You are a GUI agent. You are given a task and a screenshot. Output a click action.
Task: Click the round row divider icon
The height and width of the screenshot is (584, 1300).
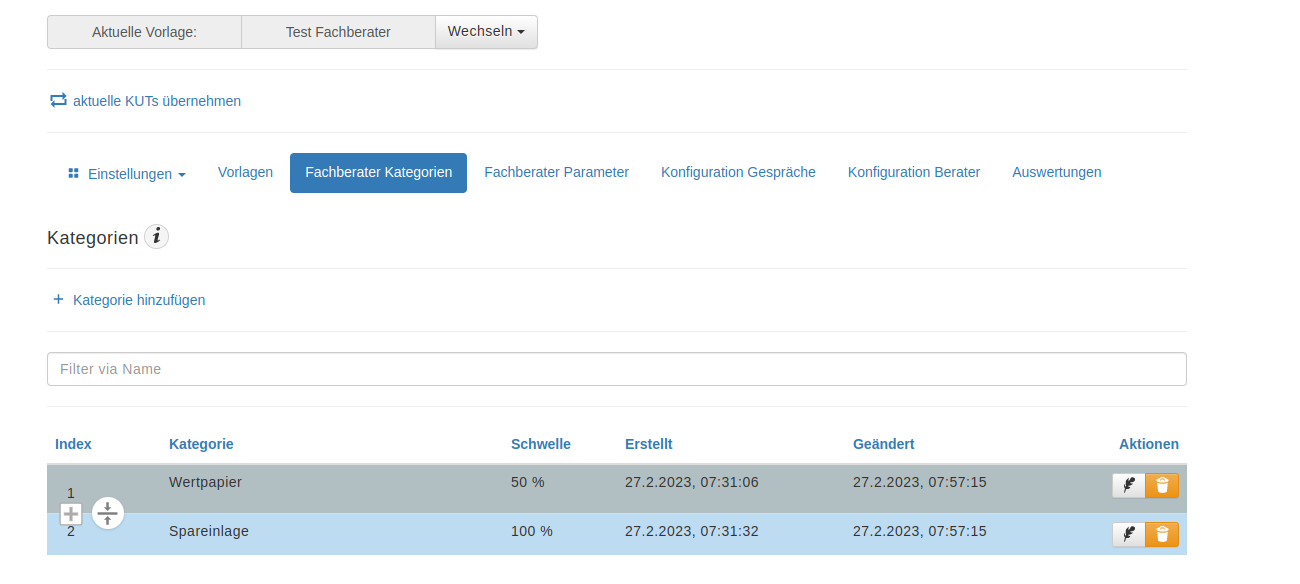[108, 513]
